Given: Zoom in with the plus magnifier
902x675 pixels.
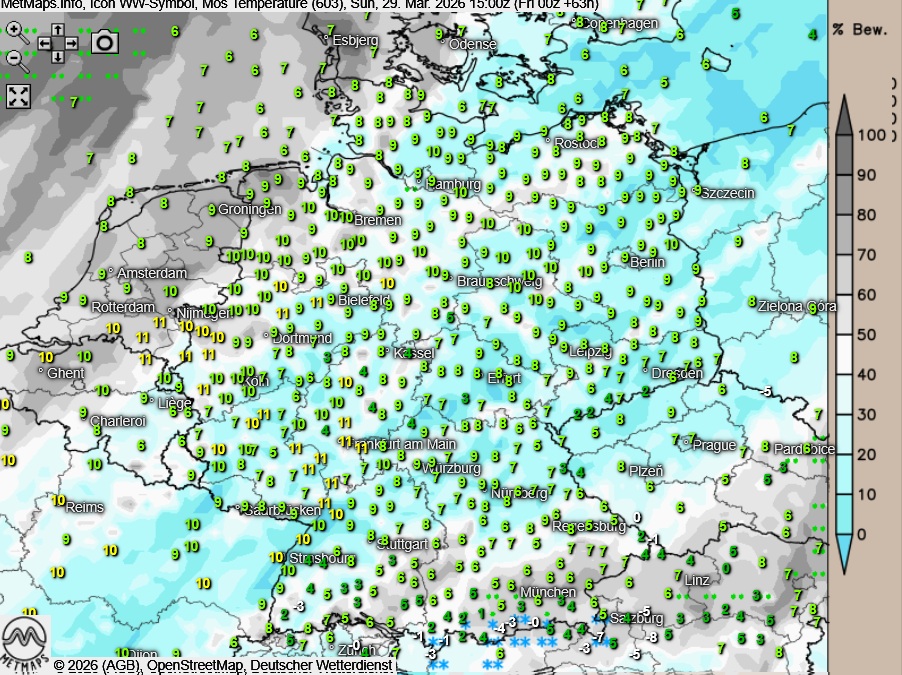Looking at the screenshot, I should tap(16, 30).
